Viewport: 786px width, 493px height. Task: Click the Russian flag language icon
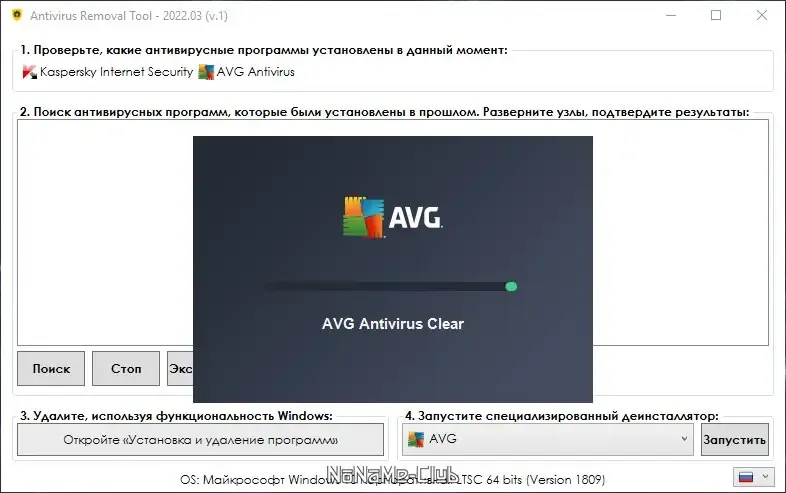pos(746,477)
